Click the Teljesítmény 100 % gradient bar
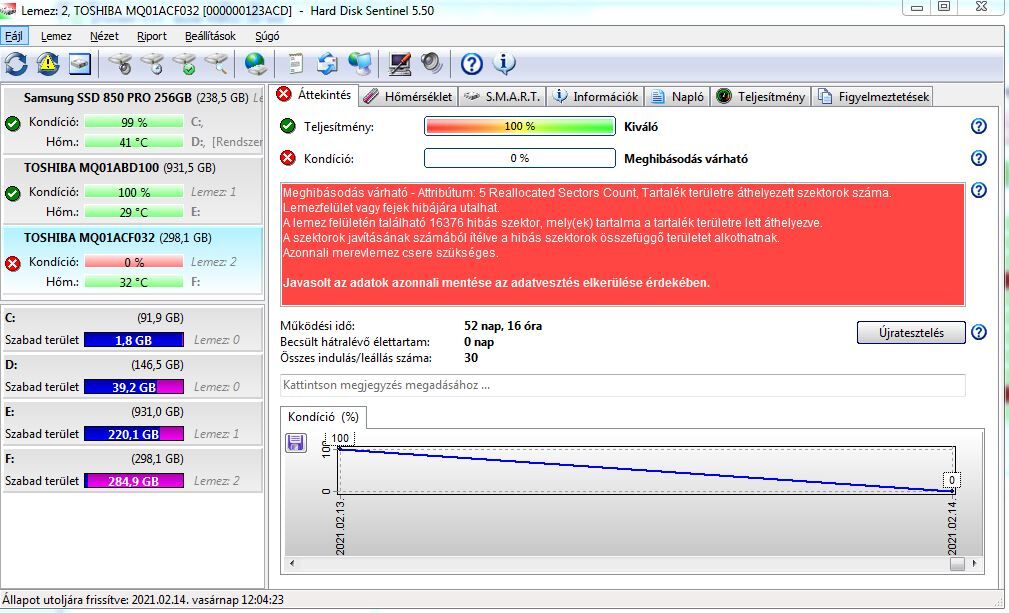 (520, 126)
